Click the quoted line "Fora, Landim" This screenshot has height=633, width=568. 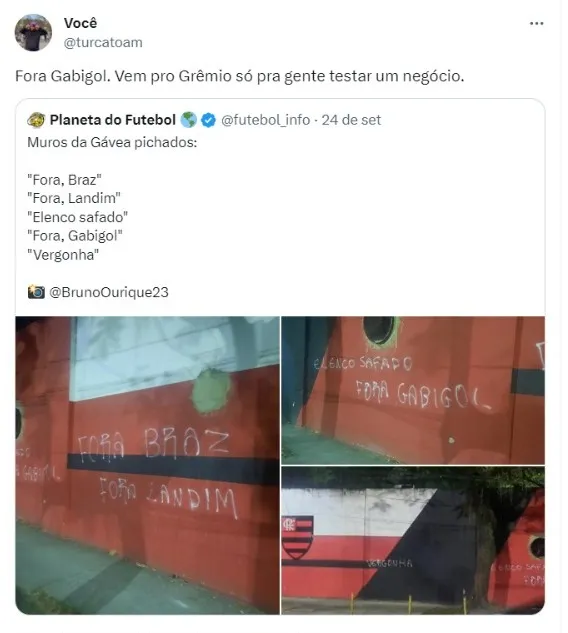[74, 198]
